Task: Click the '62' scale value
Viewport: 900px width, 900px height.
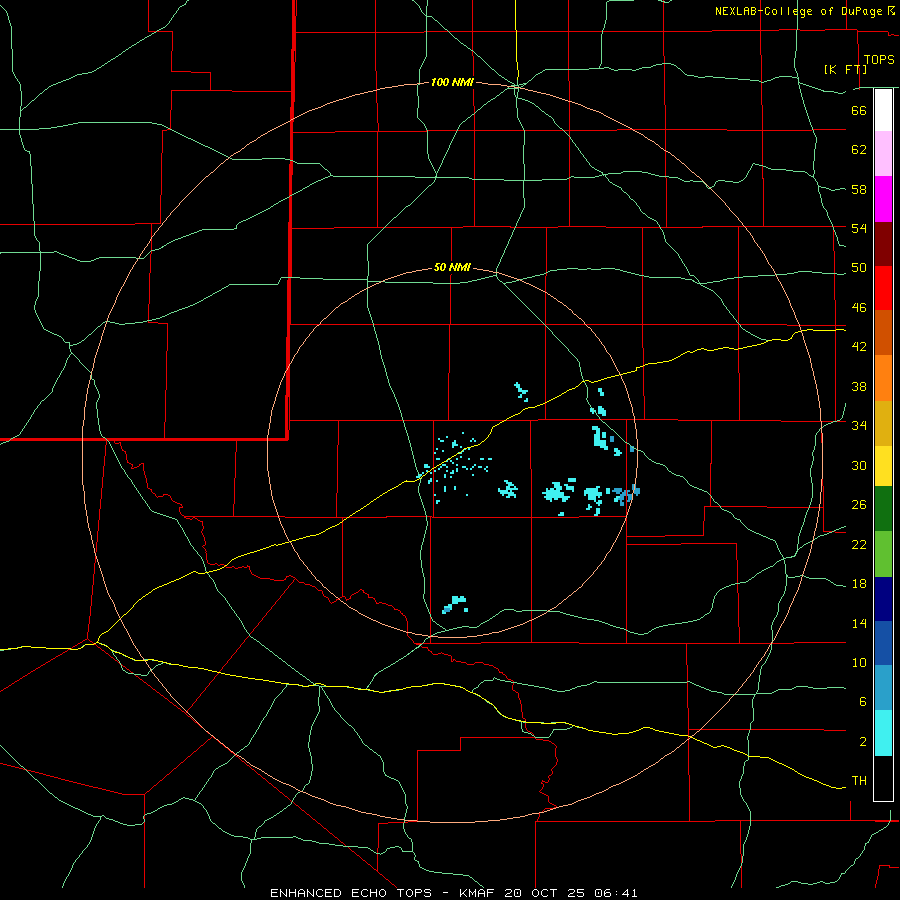Action: [x=859, y=149]
